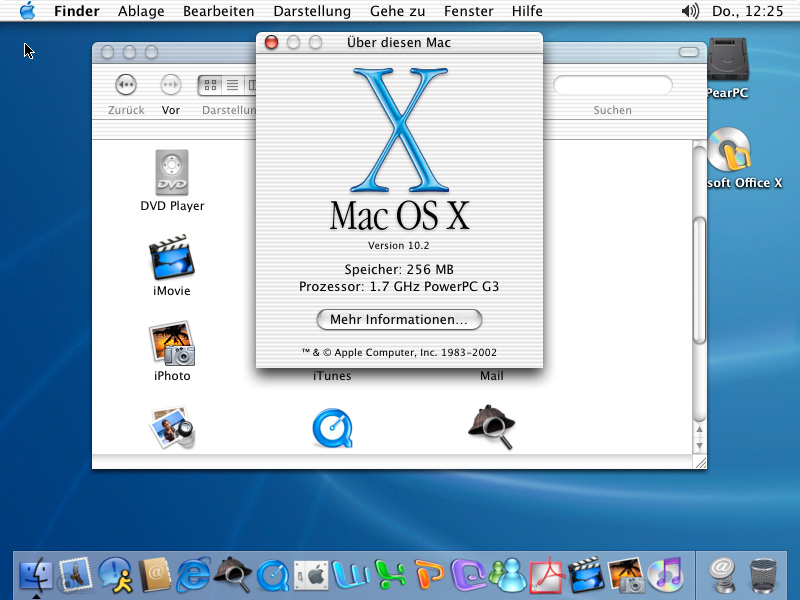Viewport: 800px width, 600px height.
Task: Open the Finder menu
Action: (77, 11)
